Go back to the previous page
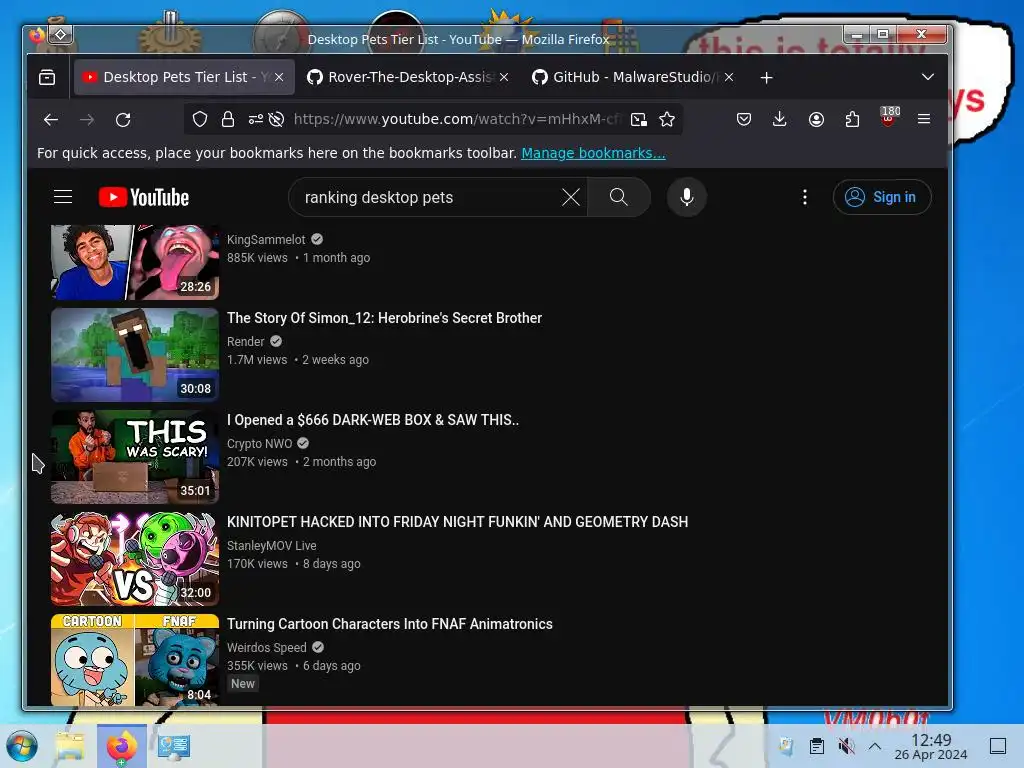Image resolution: width=1024 pixels, height=768 pixels. [x=51, y=120]
